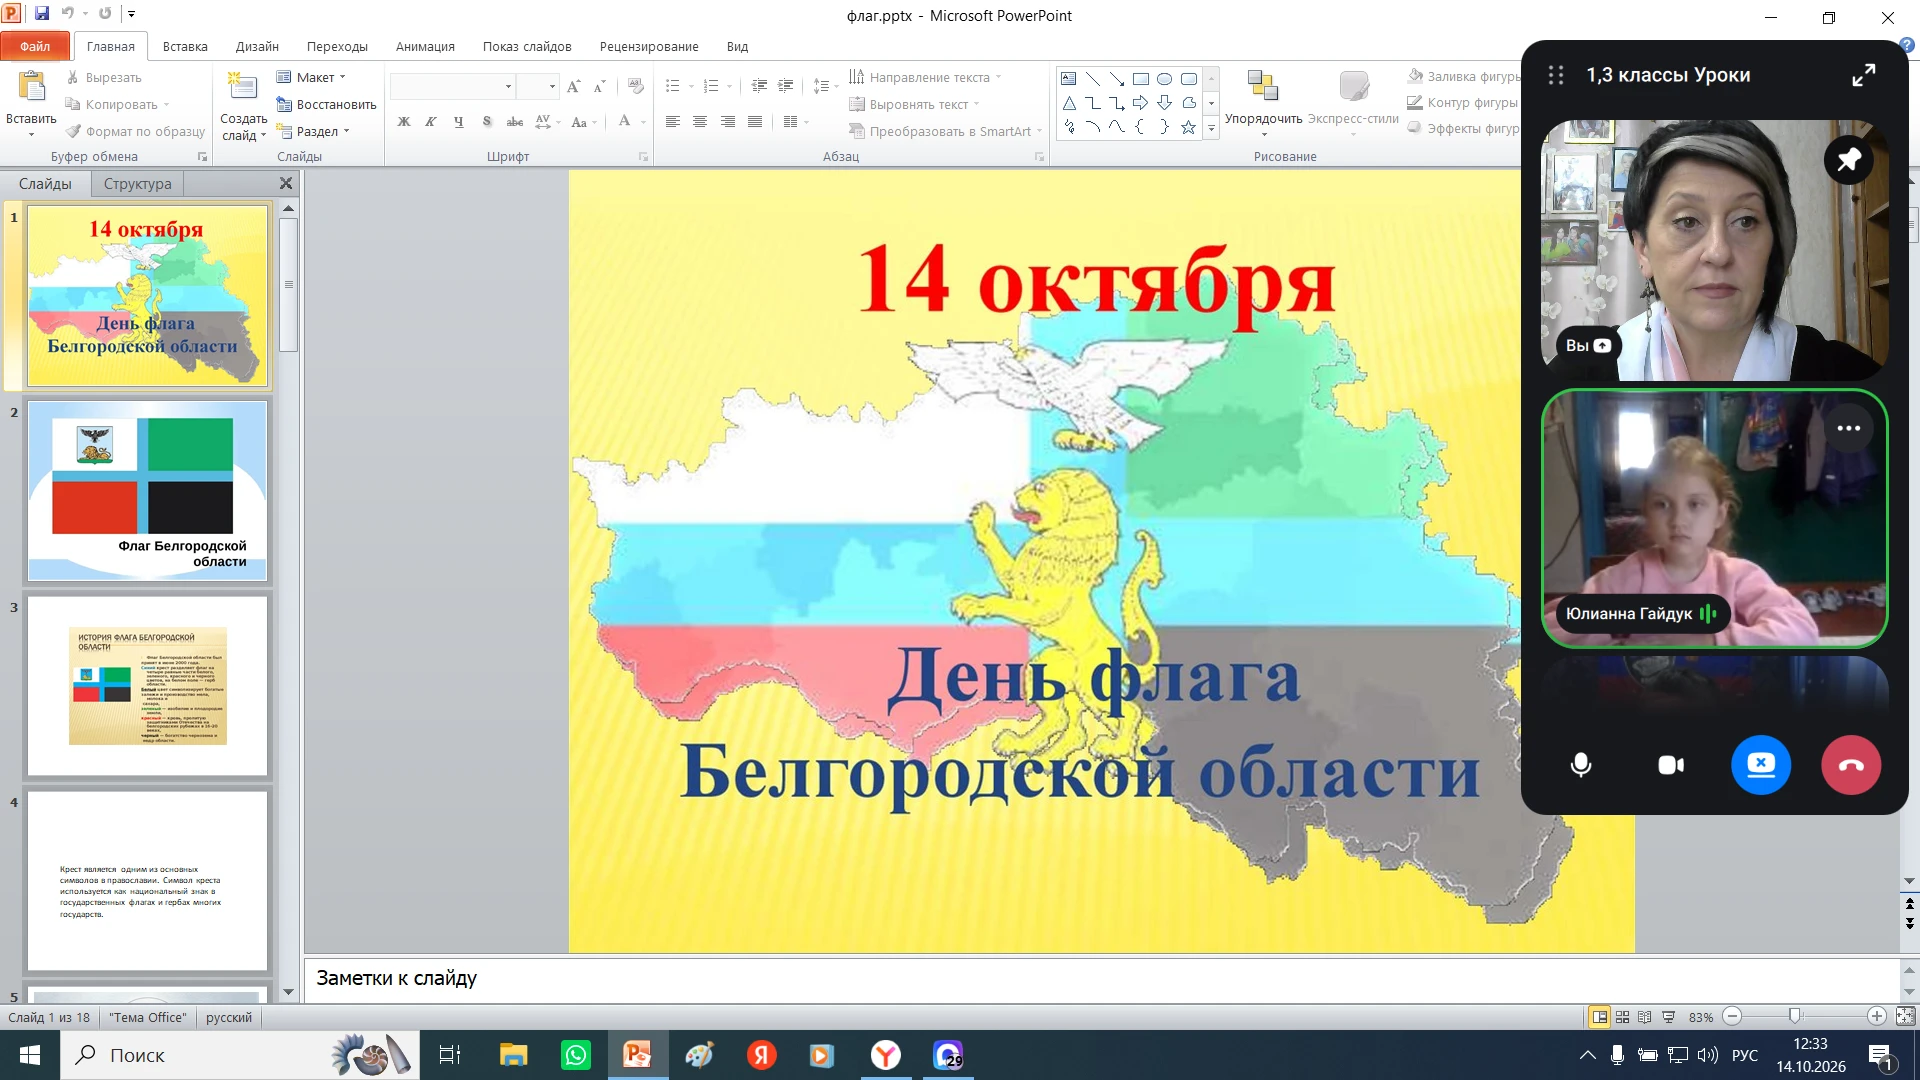Click the increase font size icon

pos(573,87)
